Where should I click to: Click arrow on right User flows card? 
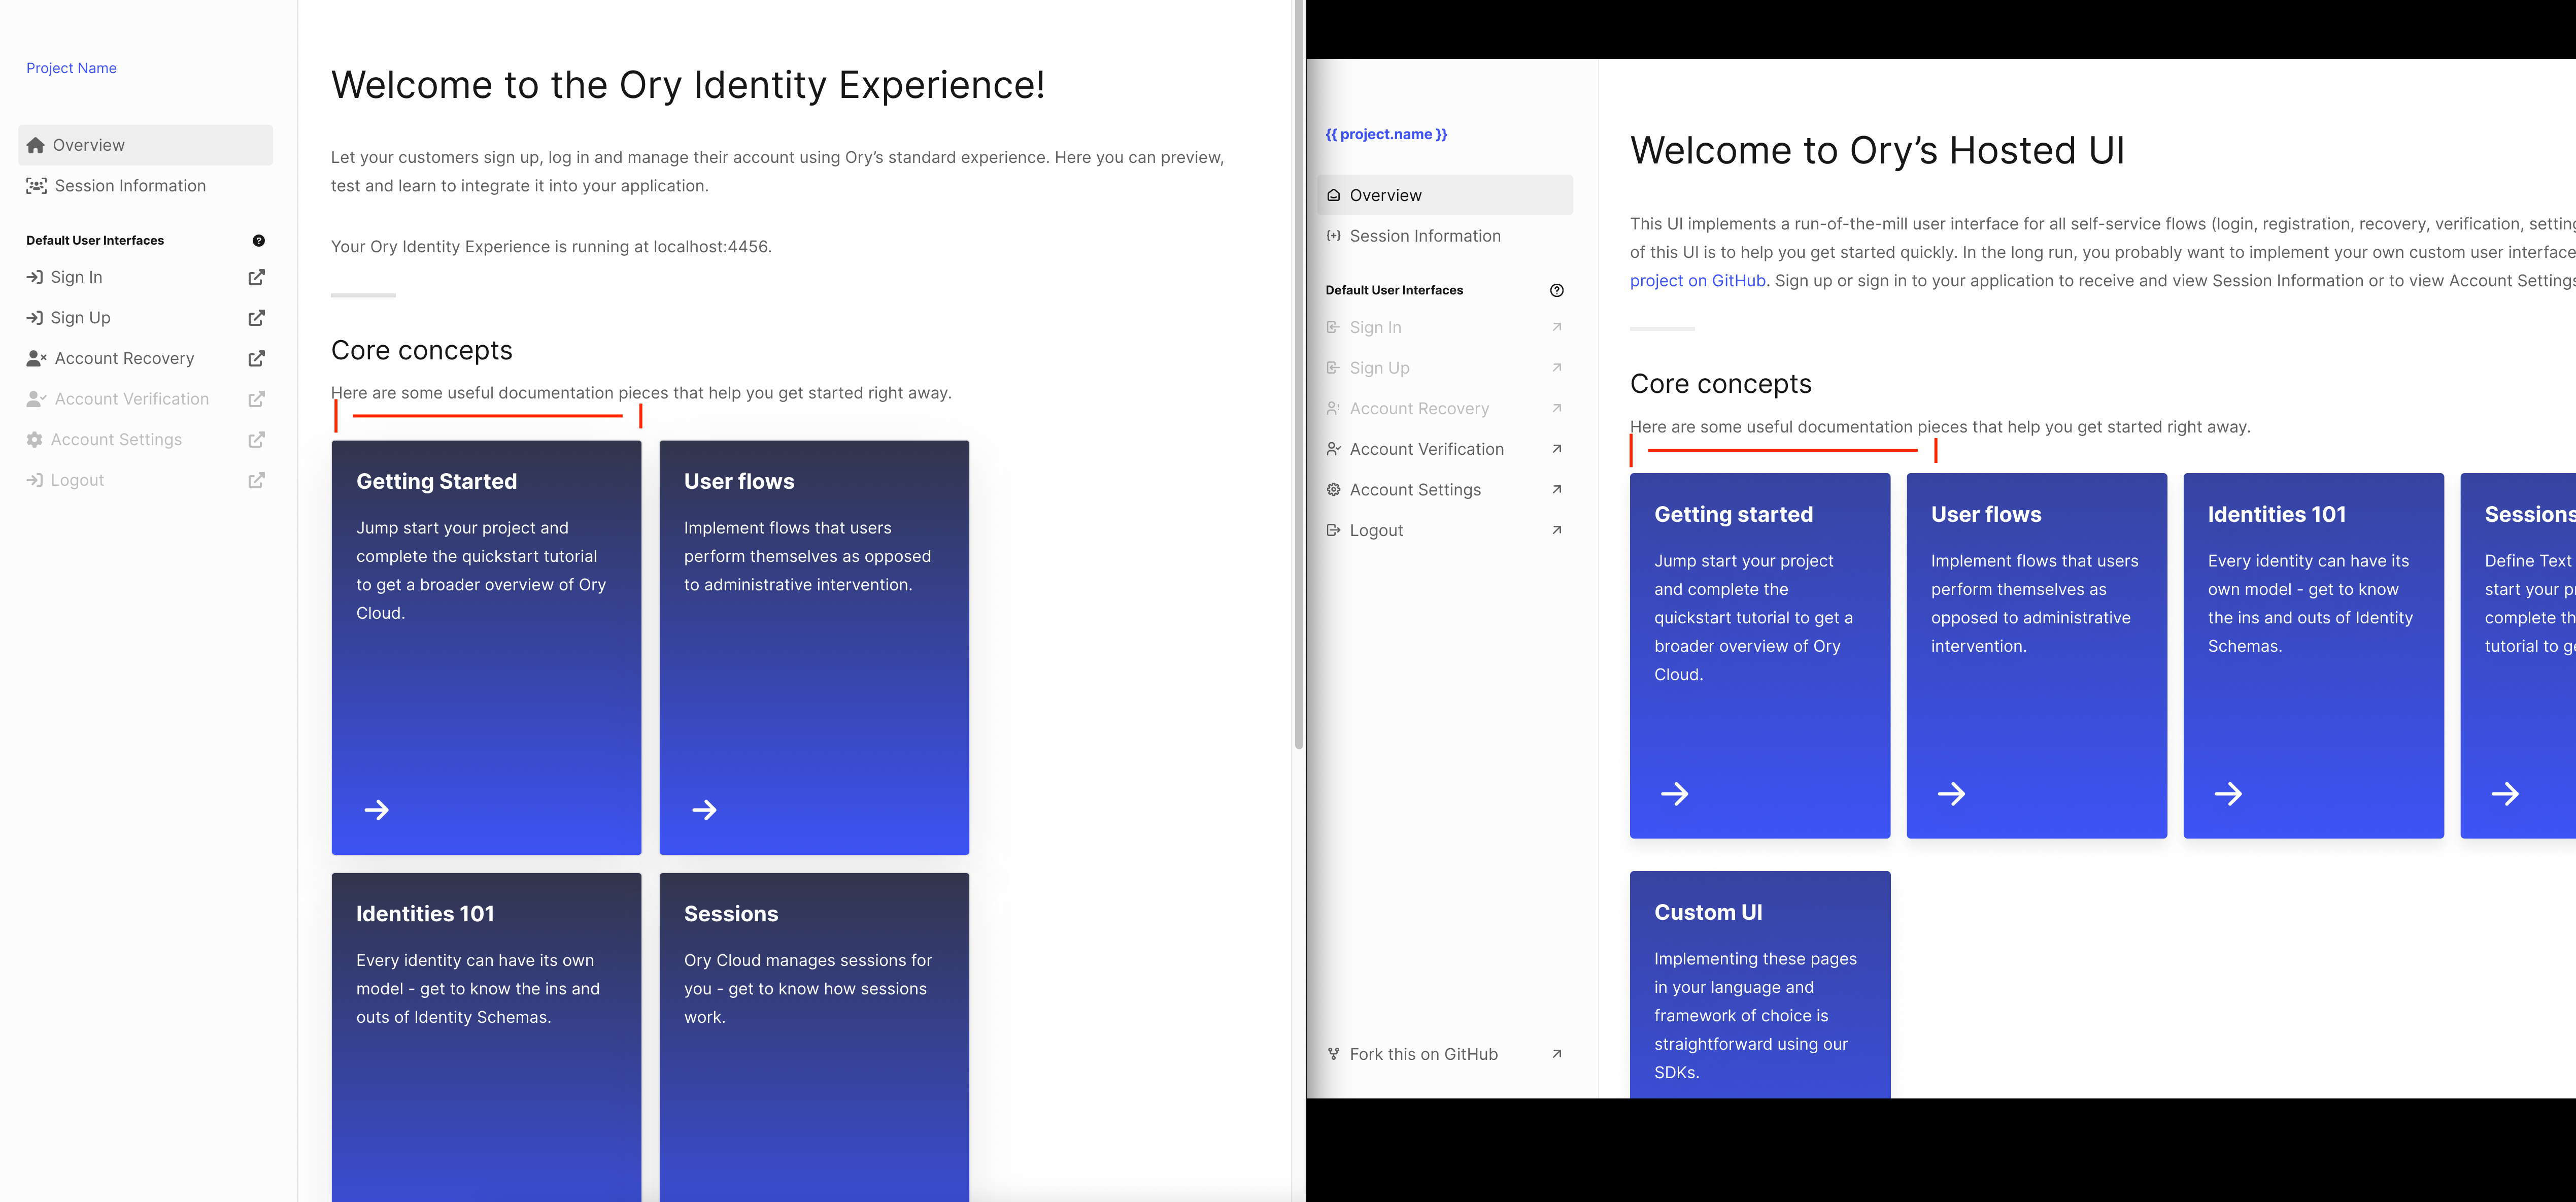point(1951,794)
